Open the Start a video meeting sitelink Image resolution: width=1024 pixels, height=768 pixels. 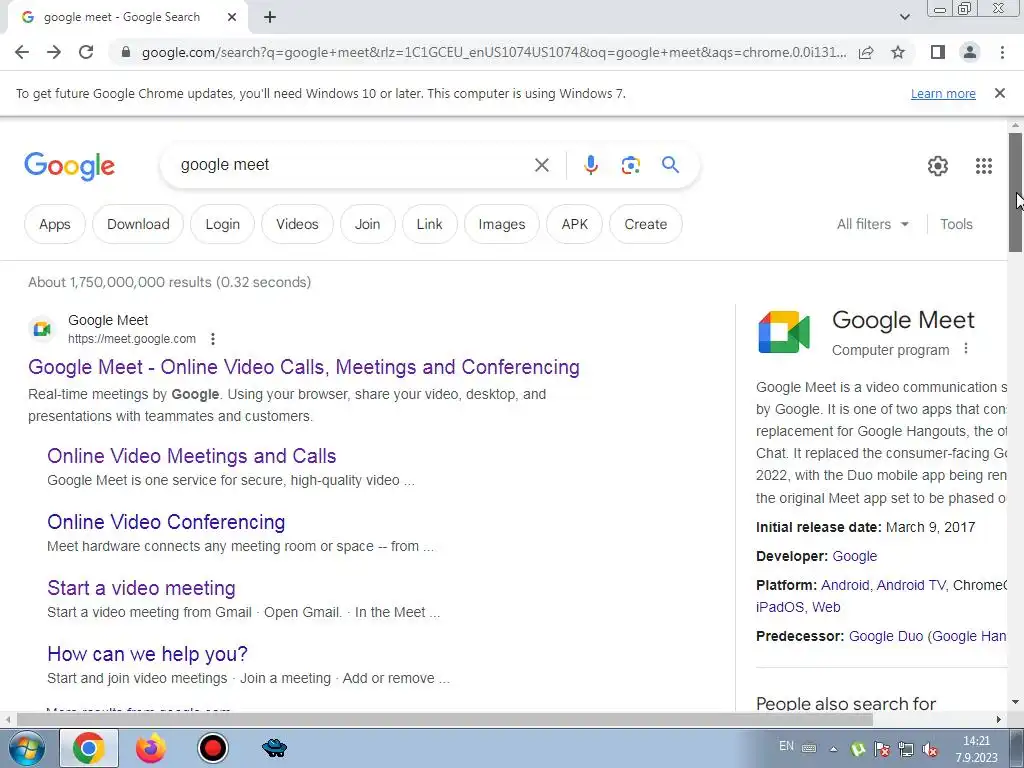click(x=141, y=588)
